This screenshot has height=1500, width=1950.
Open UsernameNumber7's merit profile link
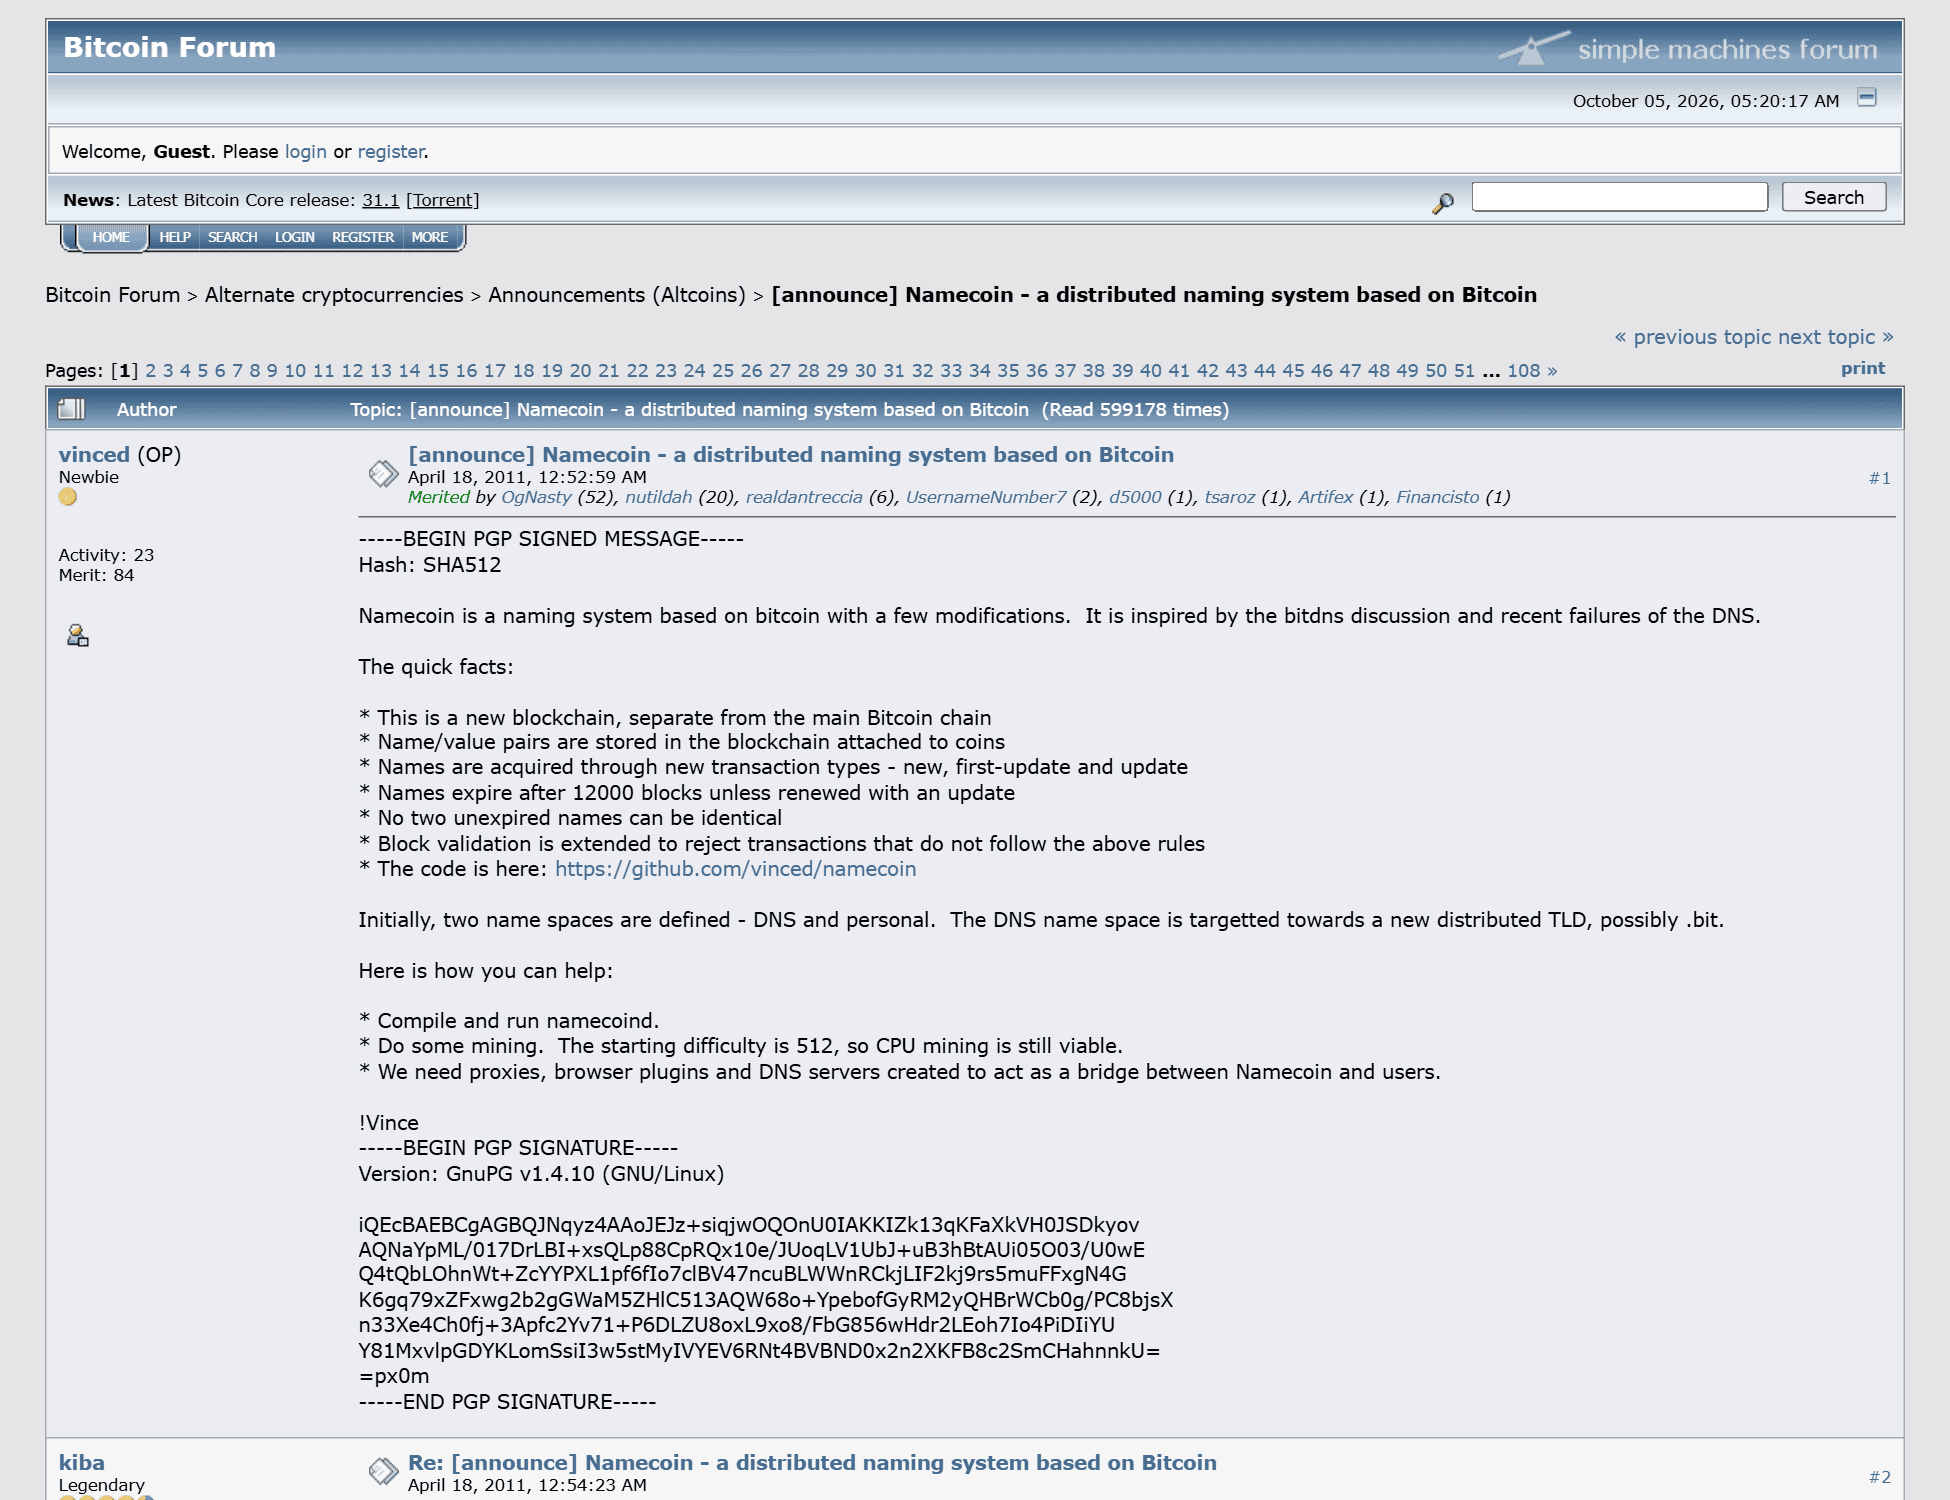coord(986,497)
